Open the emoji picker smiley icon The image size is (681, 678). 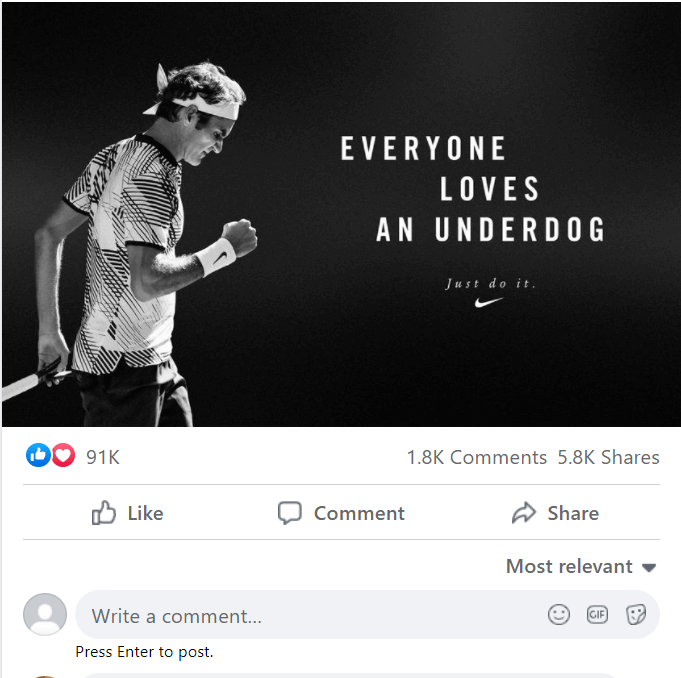click(x=559, y=615)
